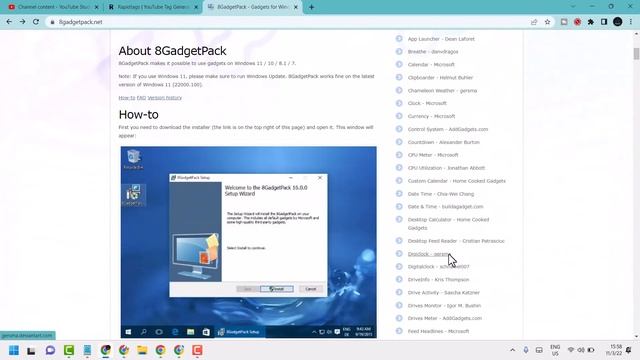Open the Extensions puzzle-piece menu
The image size is (640, 360).
591,22
